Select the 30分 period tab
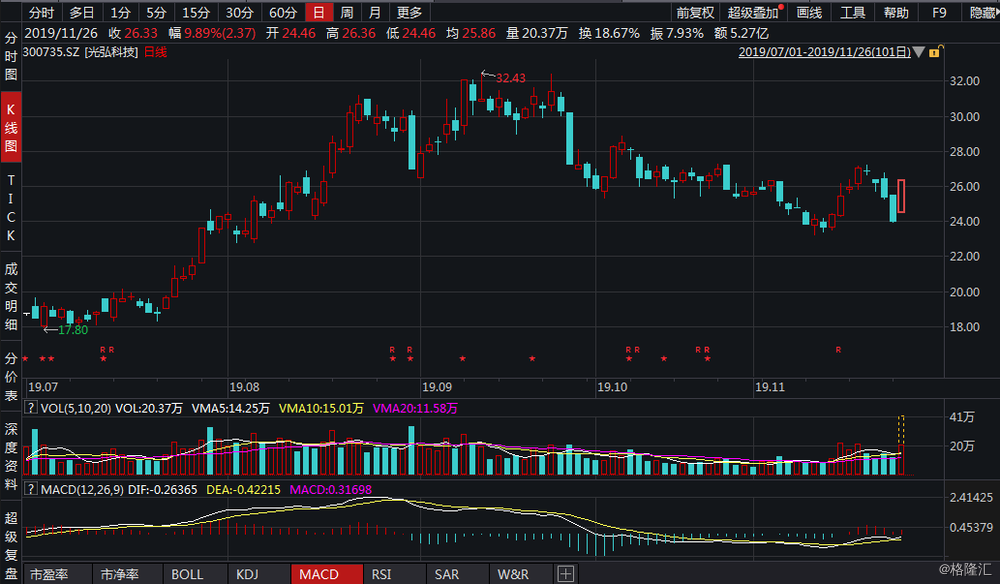 pos(239,12)
